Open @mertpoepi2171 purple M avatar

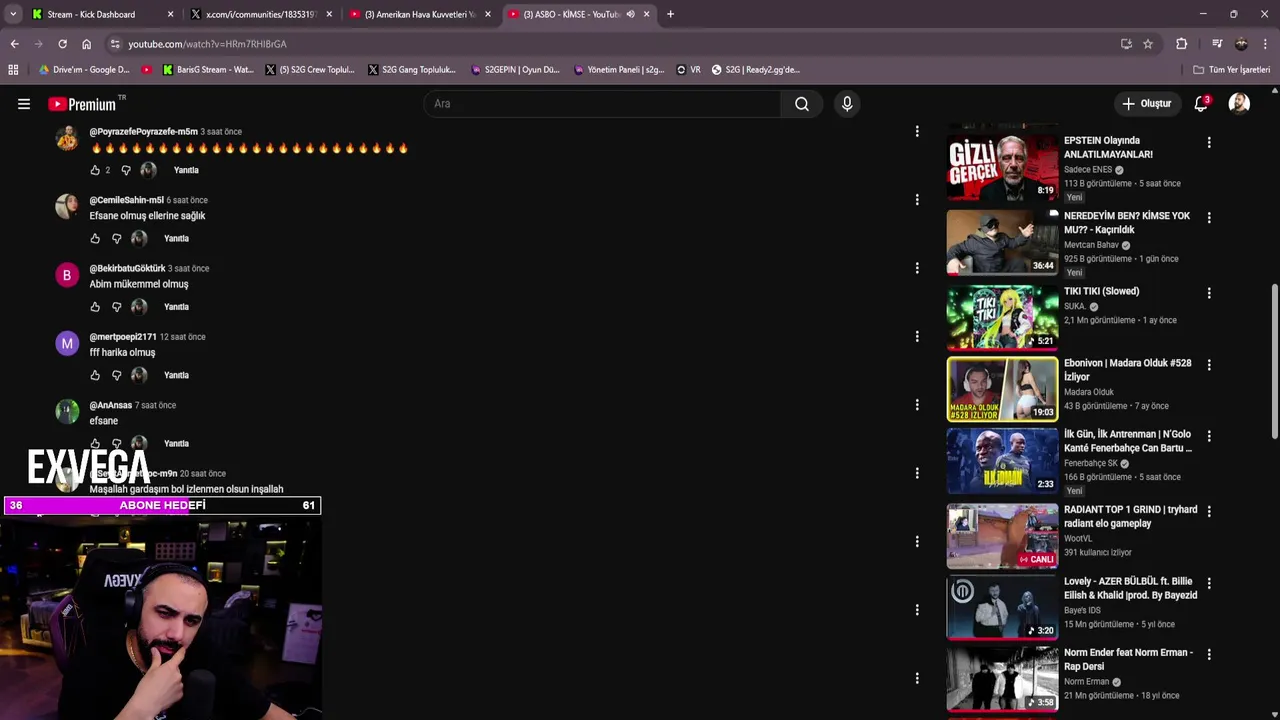(67, 344)
